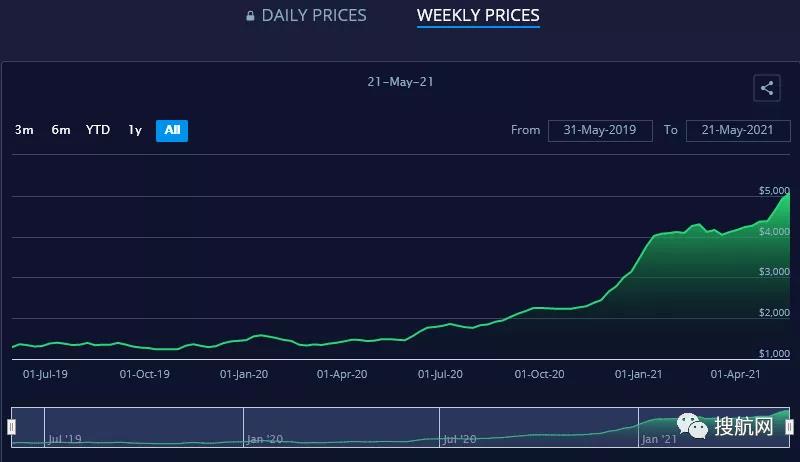Image resolution: width=800 pixels, height=462 pixels.
Task: Grab the right navigator range handle
Action: point(789,427)
